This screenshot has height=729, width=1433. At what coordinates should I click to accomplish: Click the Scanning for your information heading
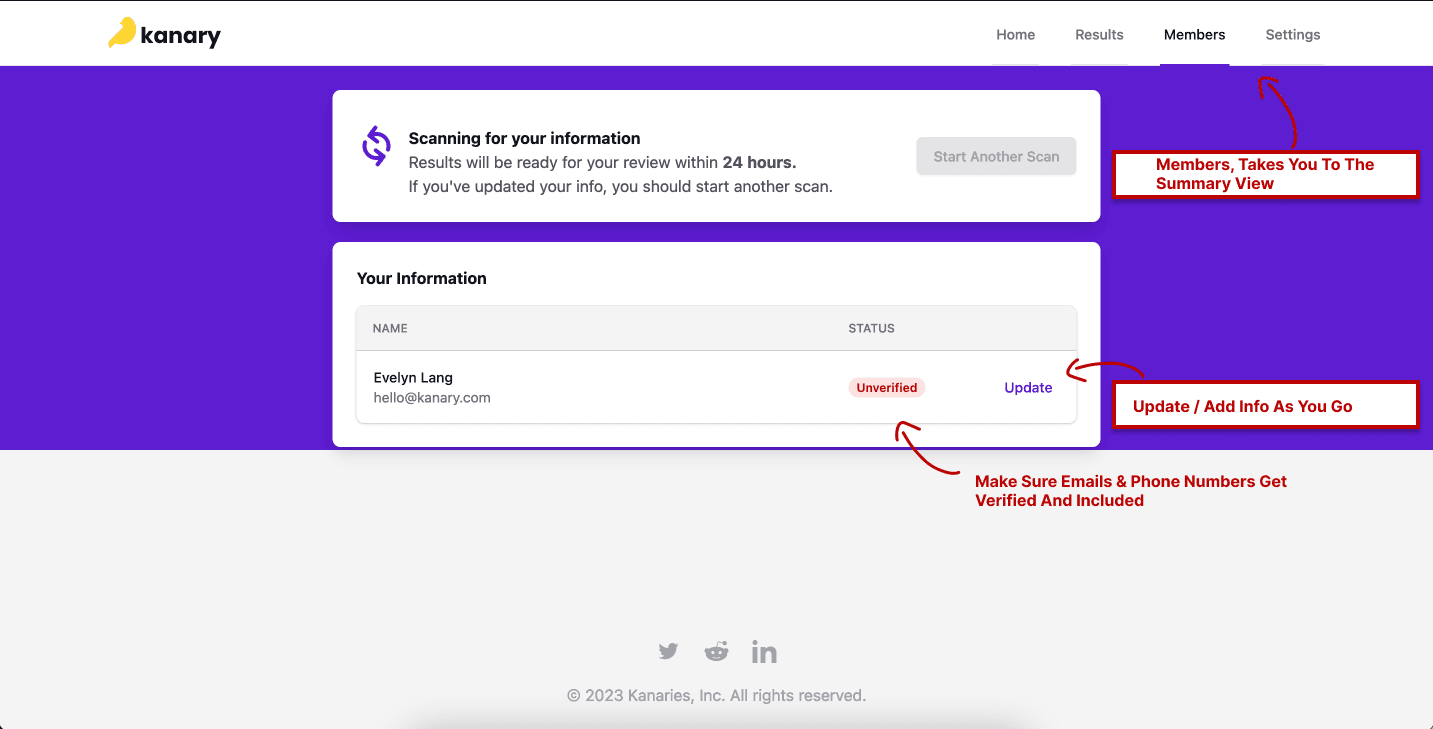(x=524, y=139)
